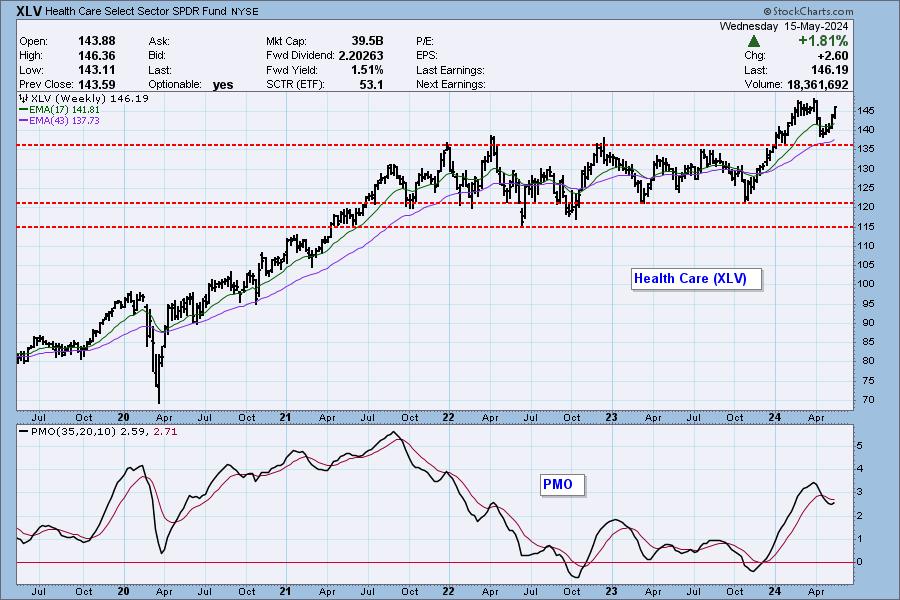This screenshot has height=600, width=900.
Task: Click the EPS label
Action: (426, 56)
